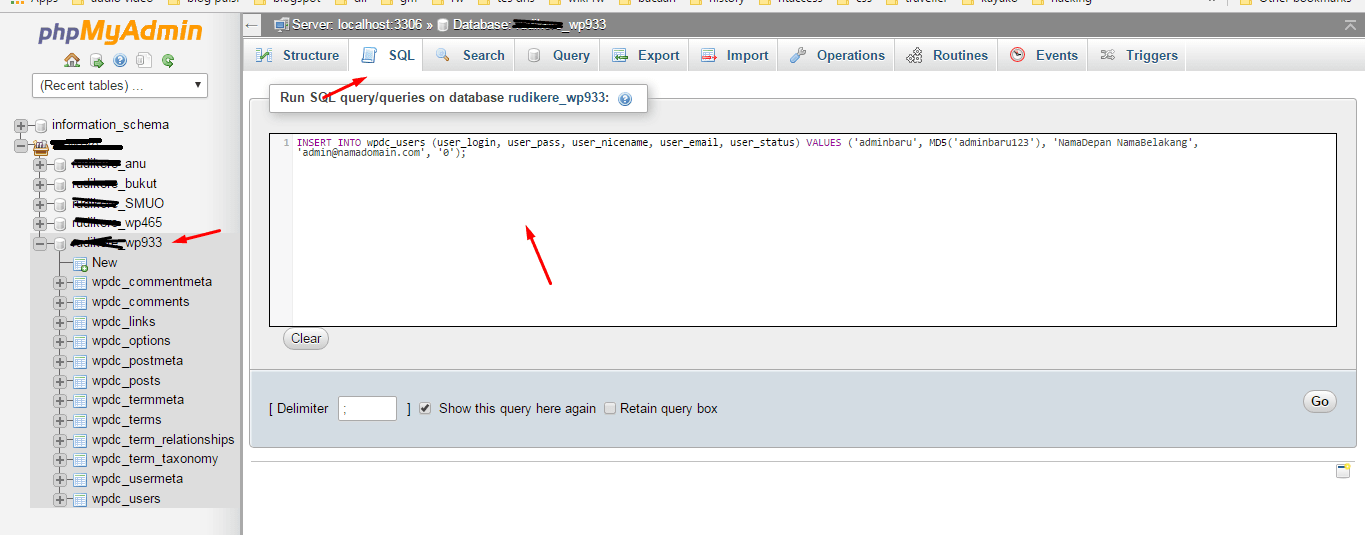
Task: Click the database icon beside information_schema
Action: (x=41, y=126)
